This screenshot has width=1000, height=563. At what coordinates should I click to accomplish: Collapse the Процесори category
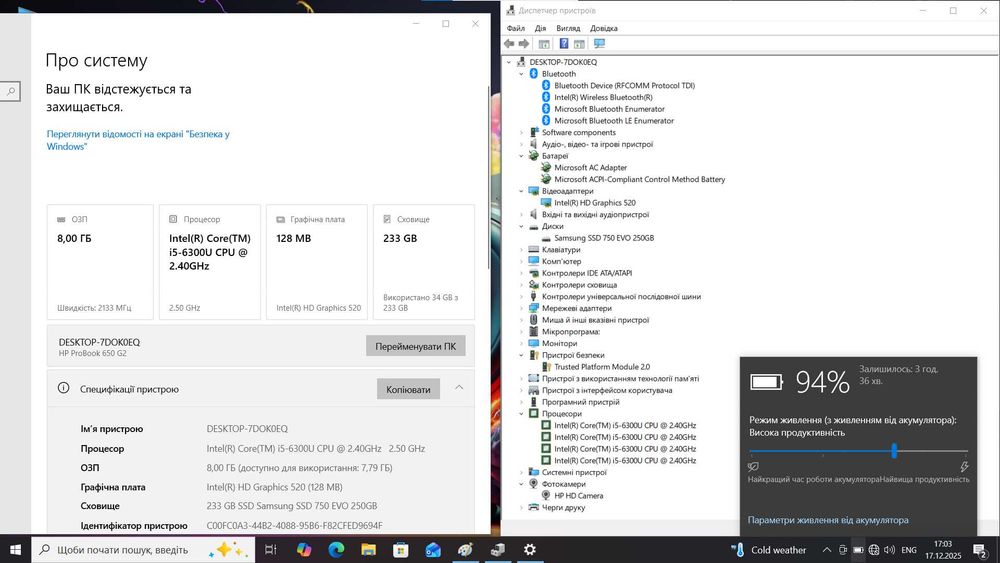521,413
